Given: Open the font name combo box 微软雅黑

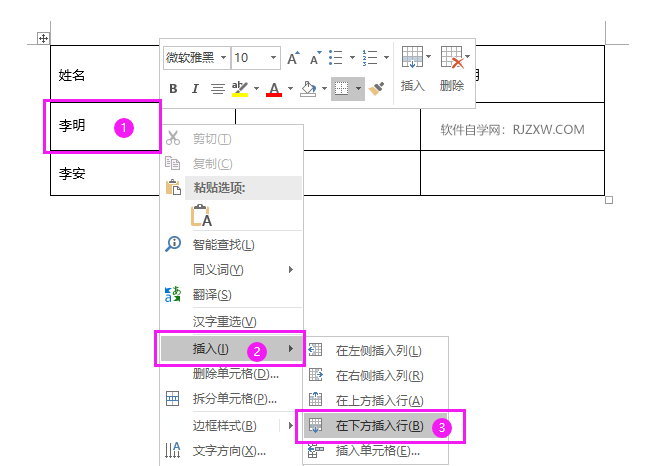Looking at the screenshot, I should point(197,58).
